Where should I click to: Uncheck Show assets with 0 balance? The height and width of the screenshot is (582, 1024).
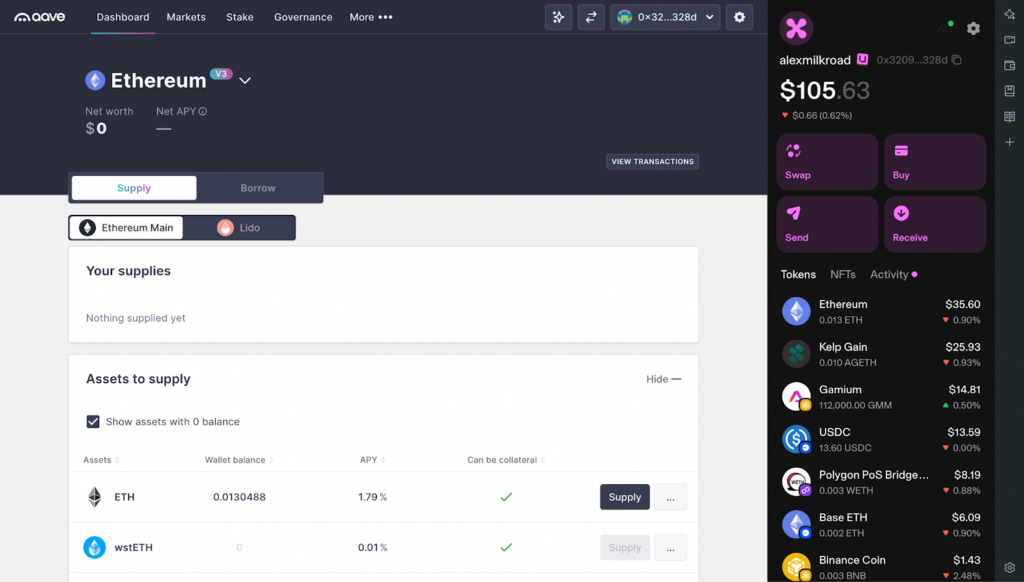pos(93,422)
